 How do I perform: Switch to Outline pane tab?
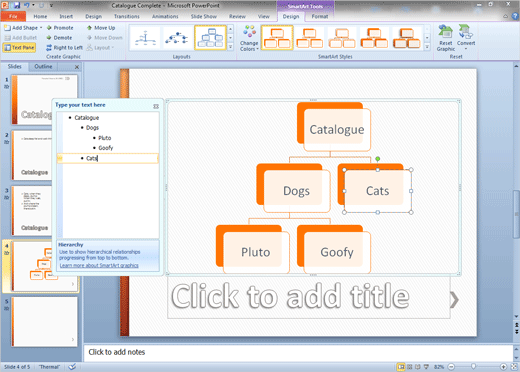(43, 67)
